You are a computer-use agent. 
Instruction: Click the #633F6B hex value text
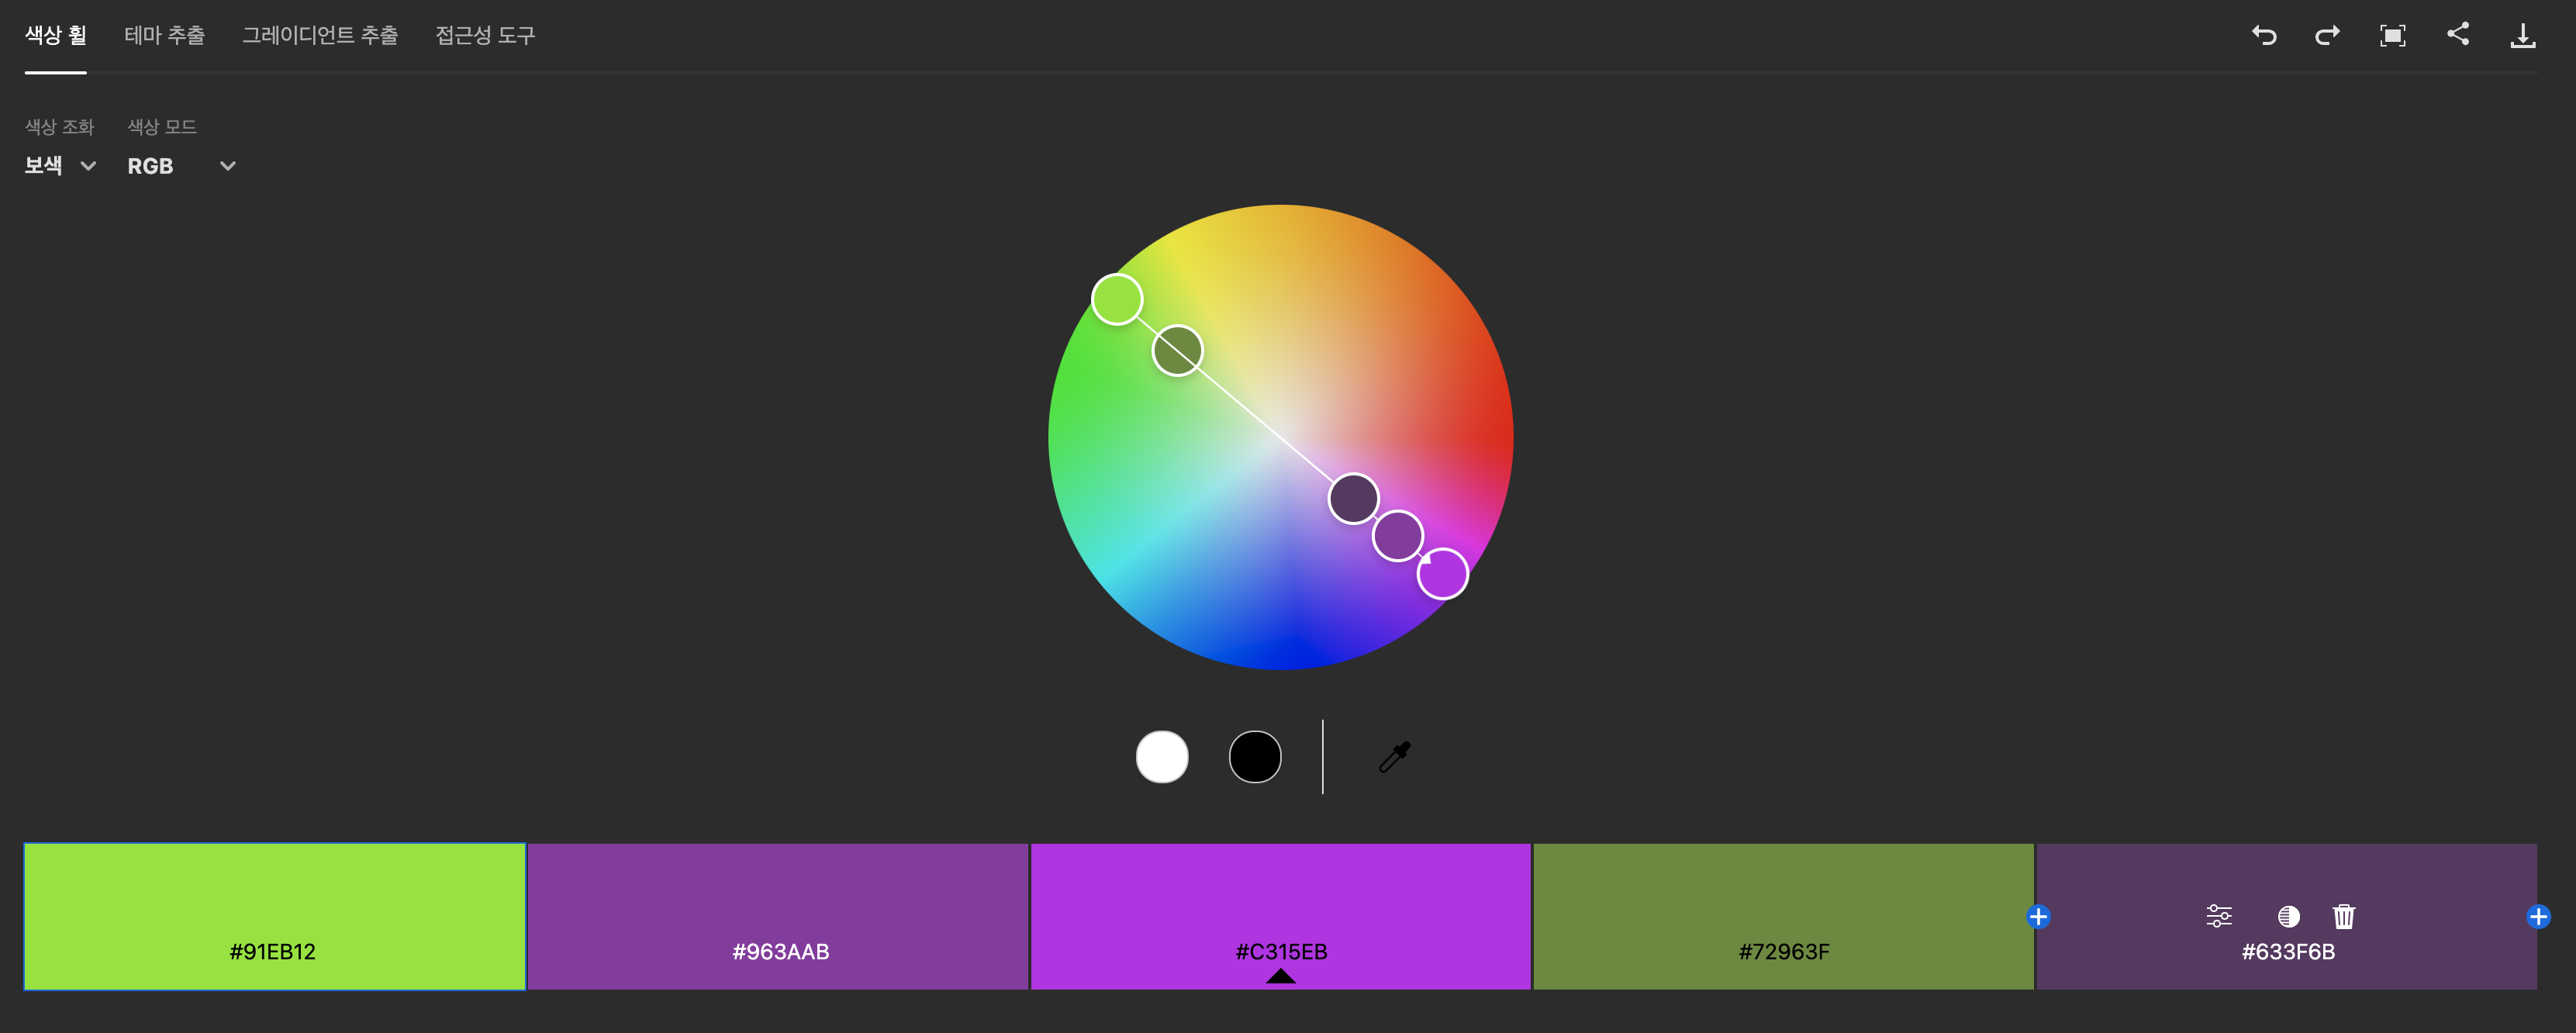(x=2288, y=952)
